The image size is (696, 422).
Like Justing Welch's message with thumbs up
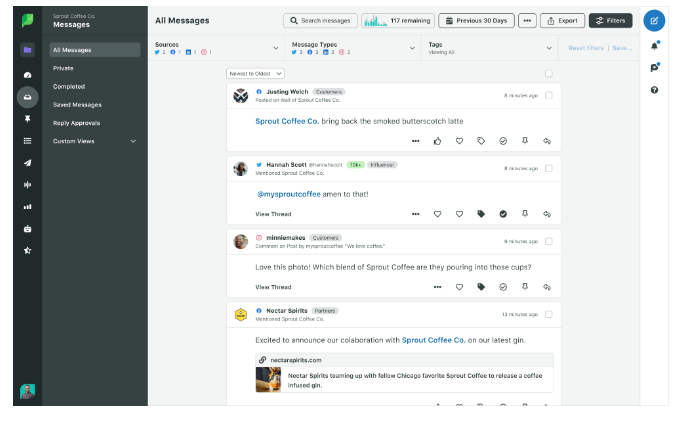[x=437, y=141]
